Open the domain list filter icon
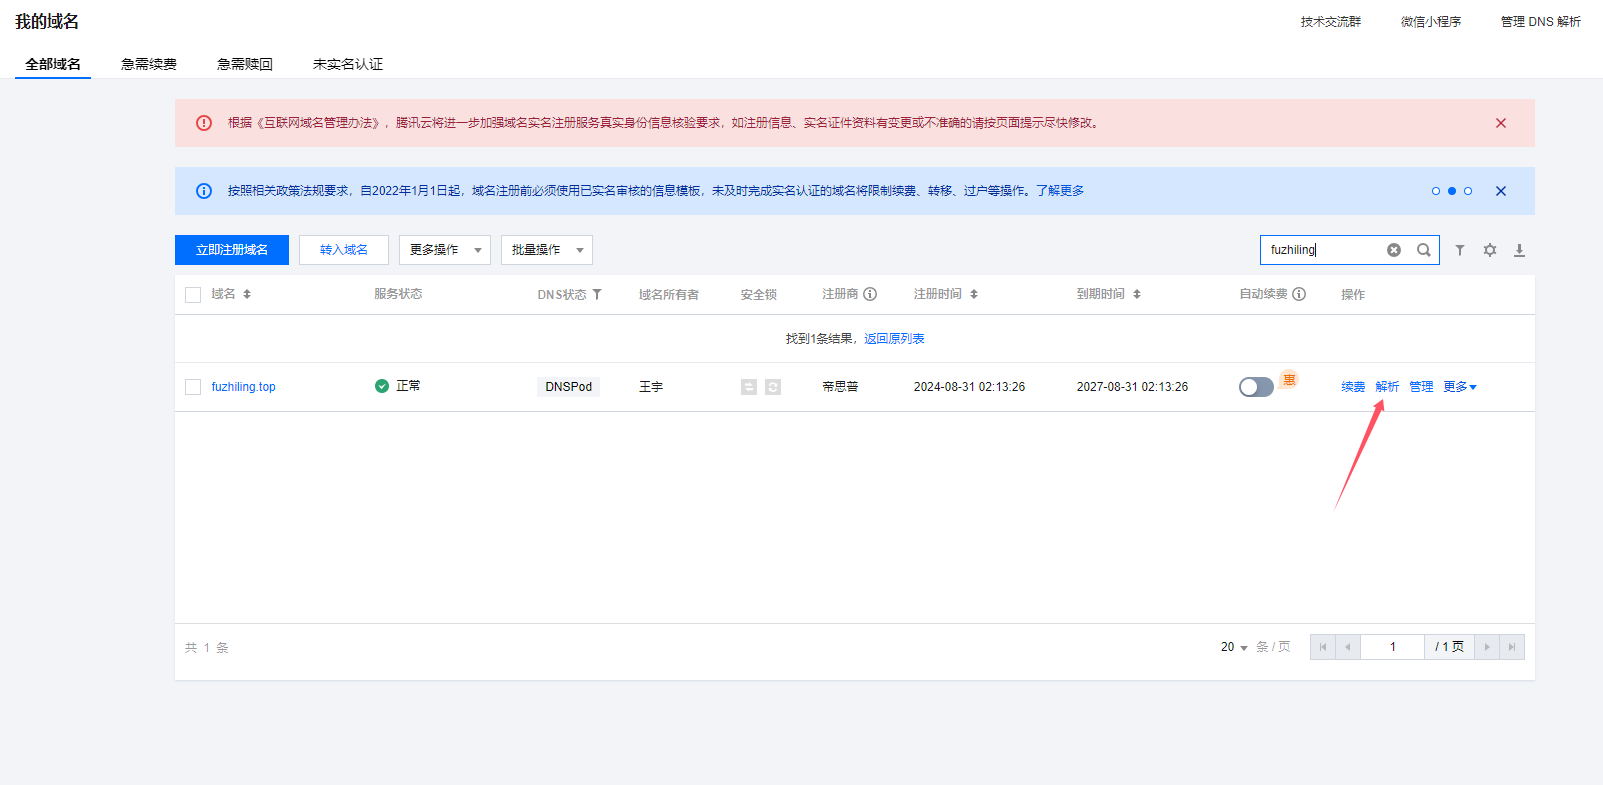The width and height of the screenshot is (1603, 785). tap(1459, 250)
